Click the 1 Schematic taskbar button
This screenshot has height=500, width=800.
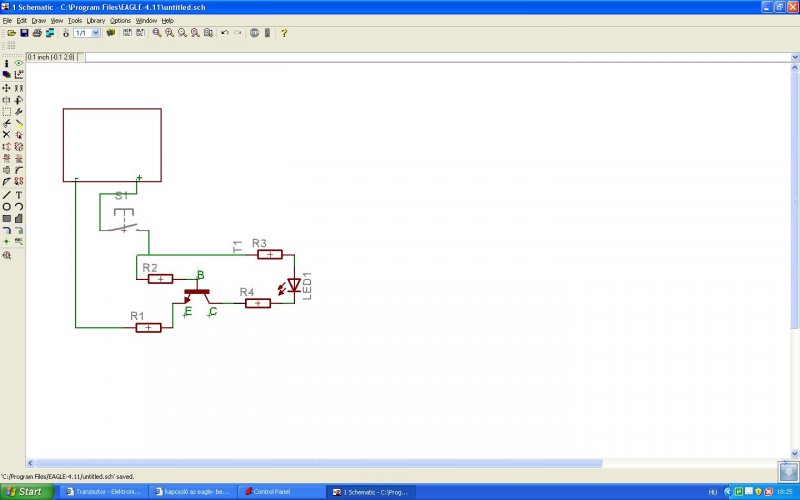pos(371,492)
